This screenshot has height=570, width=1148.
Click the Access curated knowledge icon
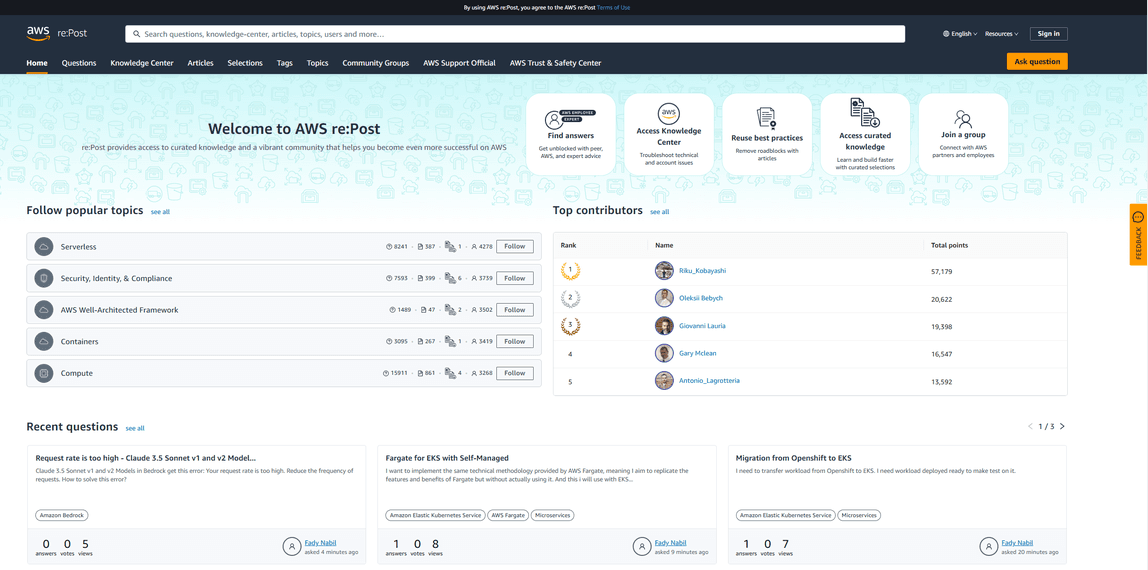(x=865, y=113)
